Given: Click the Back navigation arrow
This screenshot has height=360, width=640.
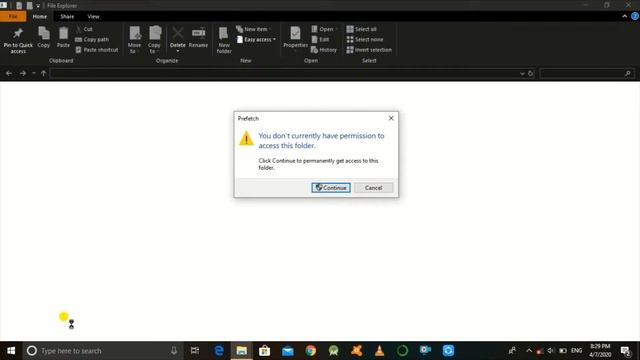Looking at the screenshot, I should click(9, 73).
